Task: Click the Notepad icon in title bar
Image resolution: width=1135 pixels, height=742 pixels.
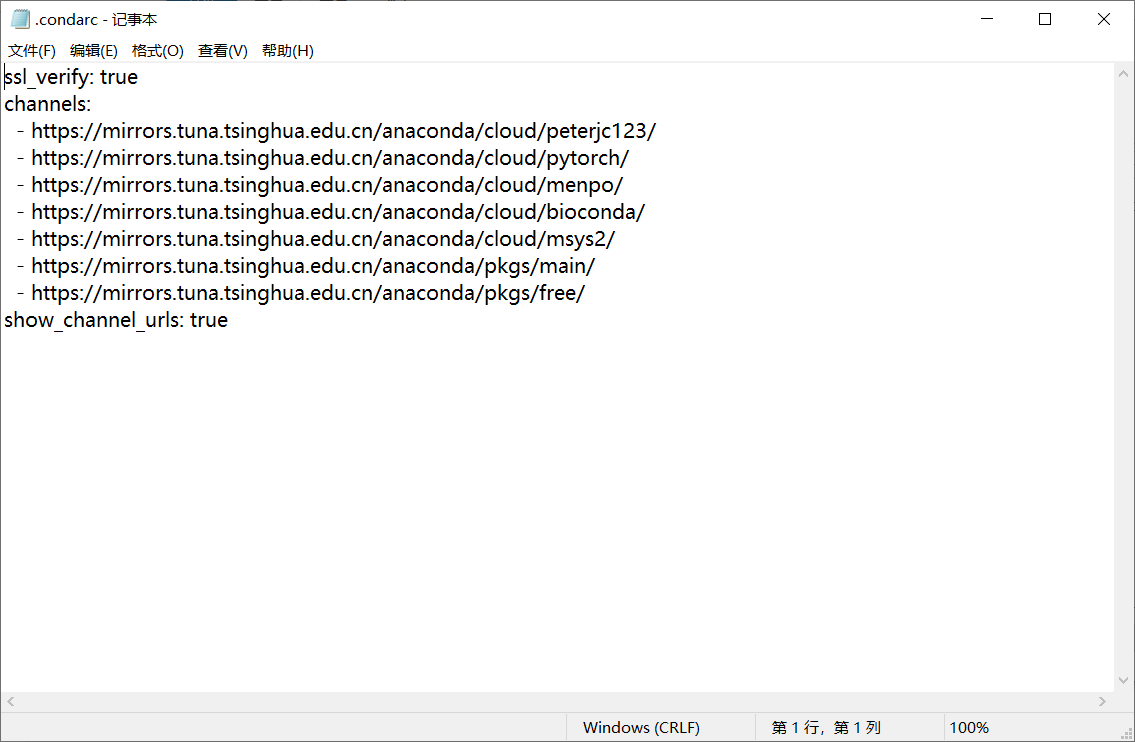Action: pos(20,19)
